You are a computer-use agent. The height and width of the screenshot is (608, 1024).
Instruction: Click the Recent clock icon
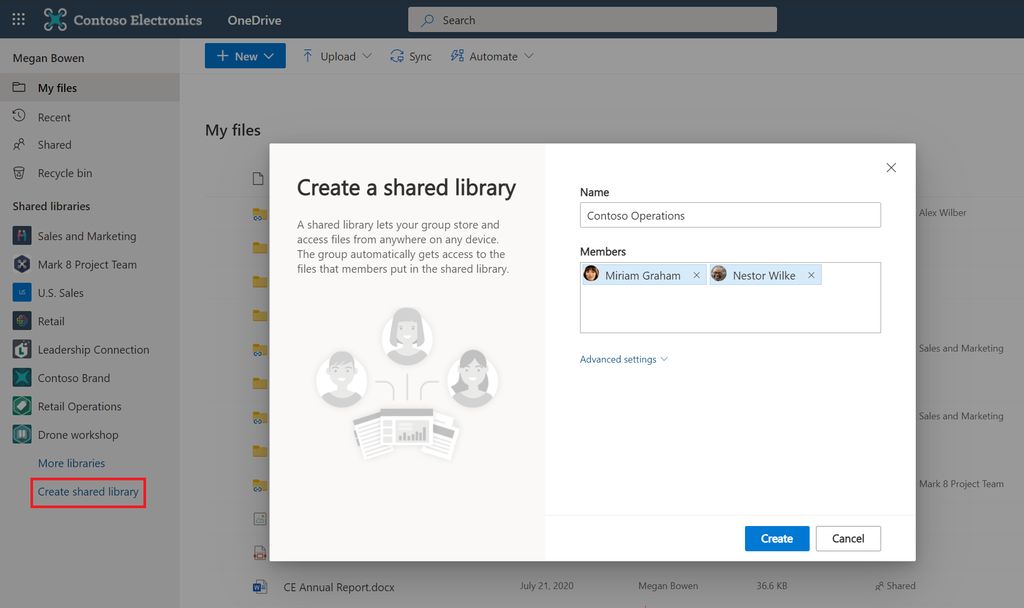point(19,116)
